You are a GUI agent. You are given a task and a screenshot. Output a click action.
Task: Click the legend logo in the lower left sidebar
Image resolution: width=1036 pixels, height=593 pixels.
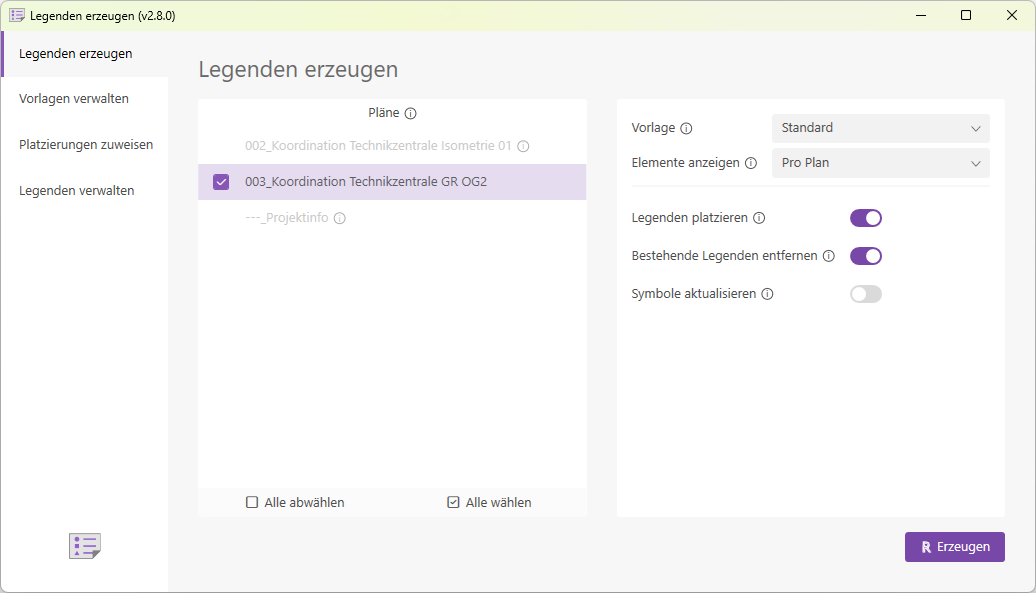[x=85, y=546]
